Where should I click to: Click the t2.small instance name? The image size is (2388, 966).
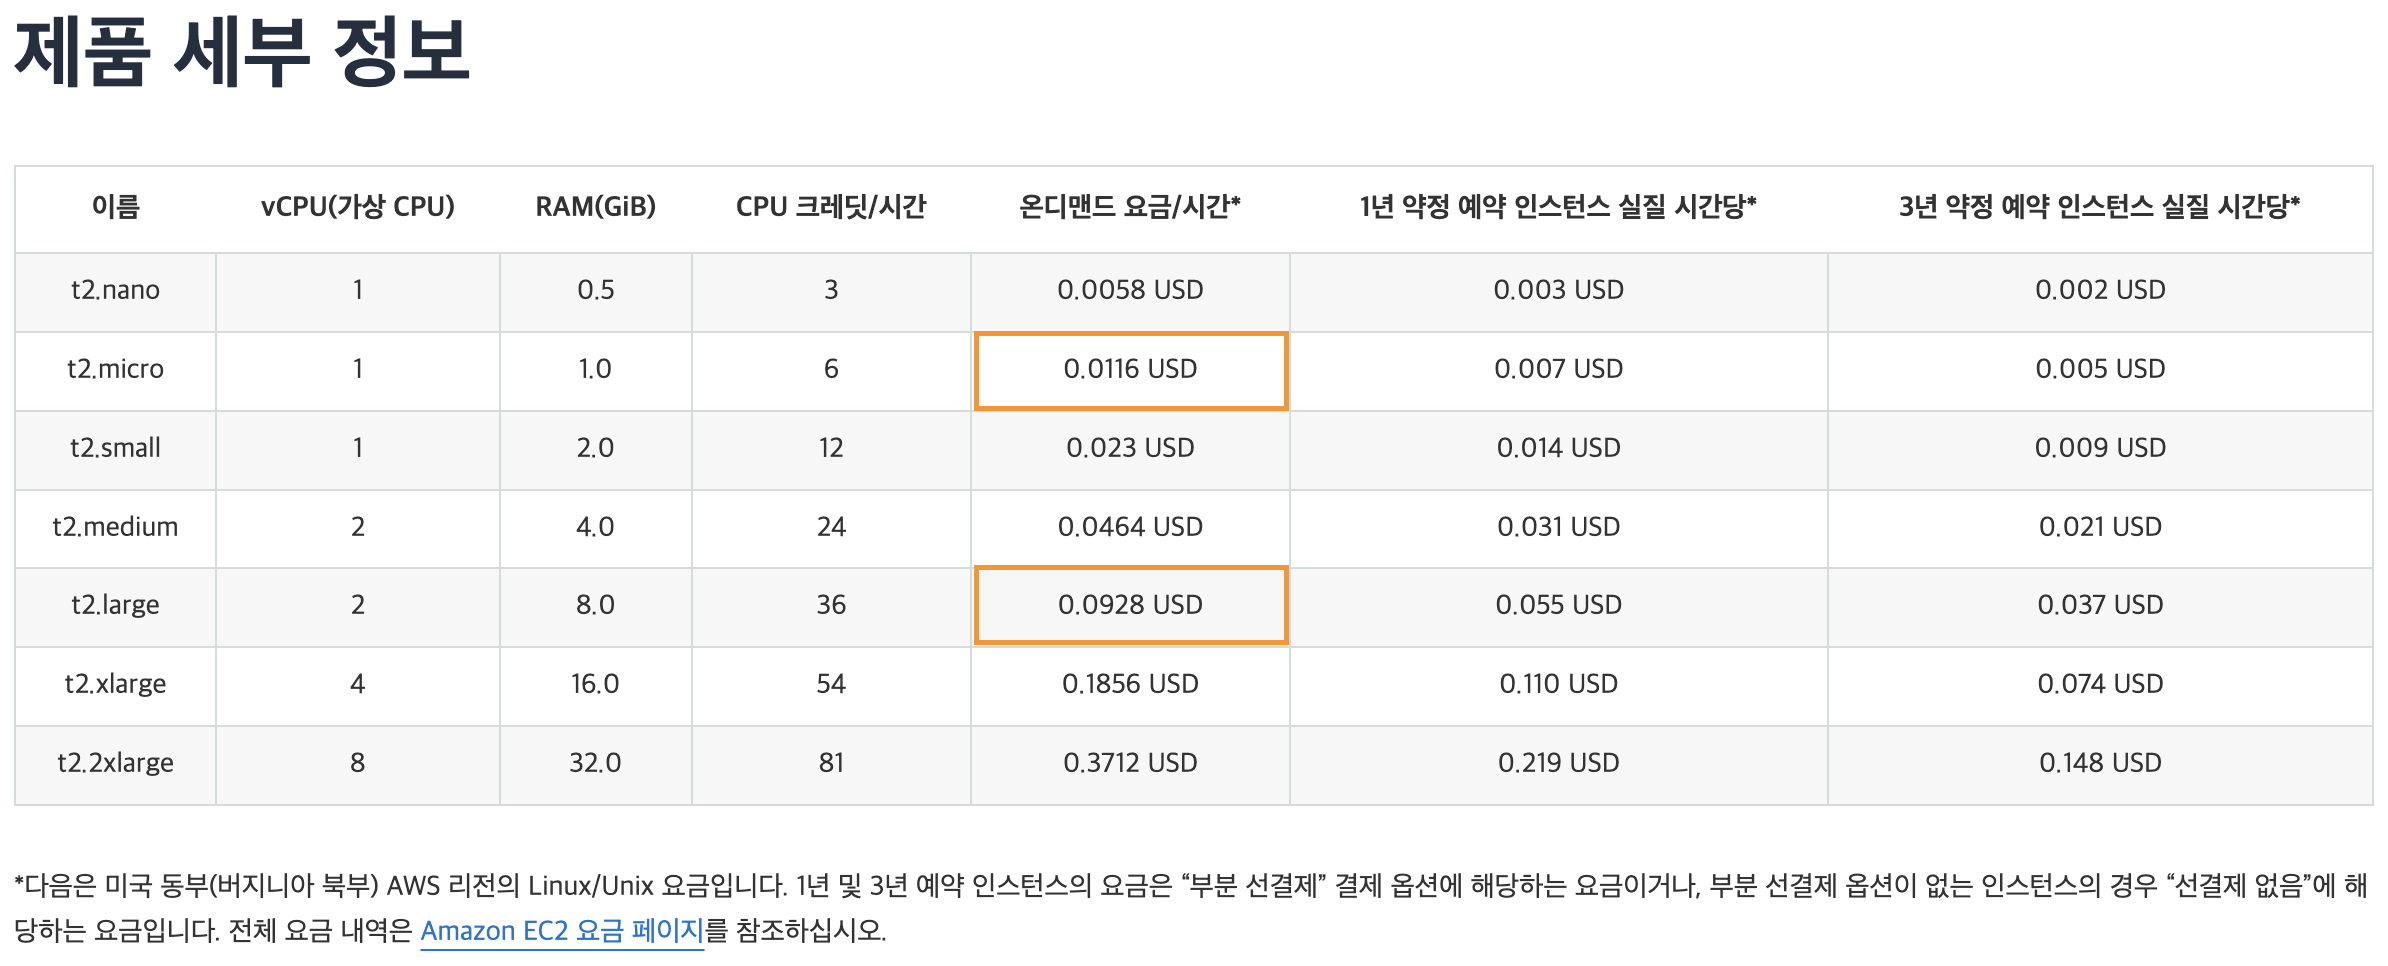coord(115,448)
